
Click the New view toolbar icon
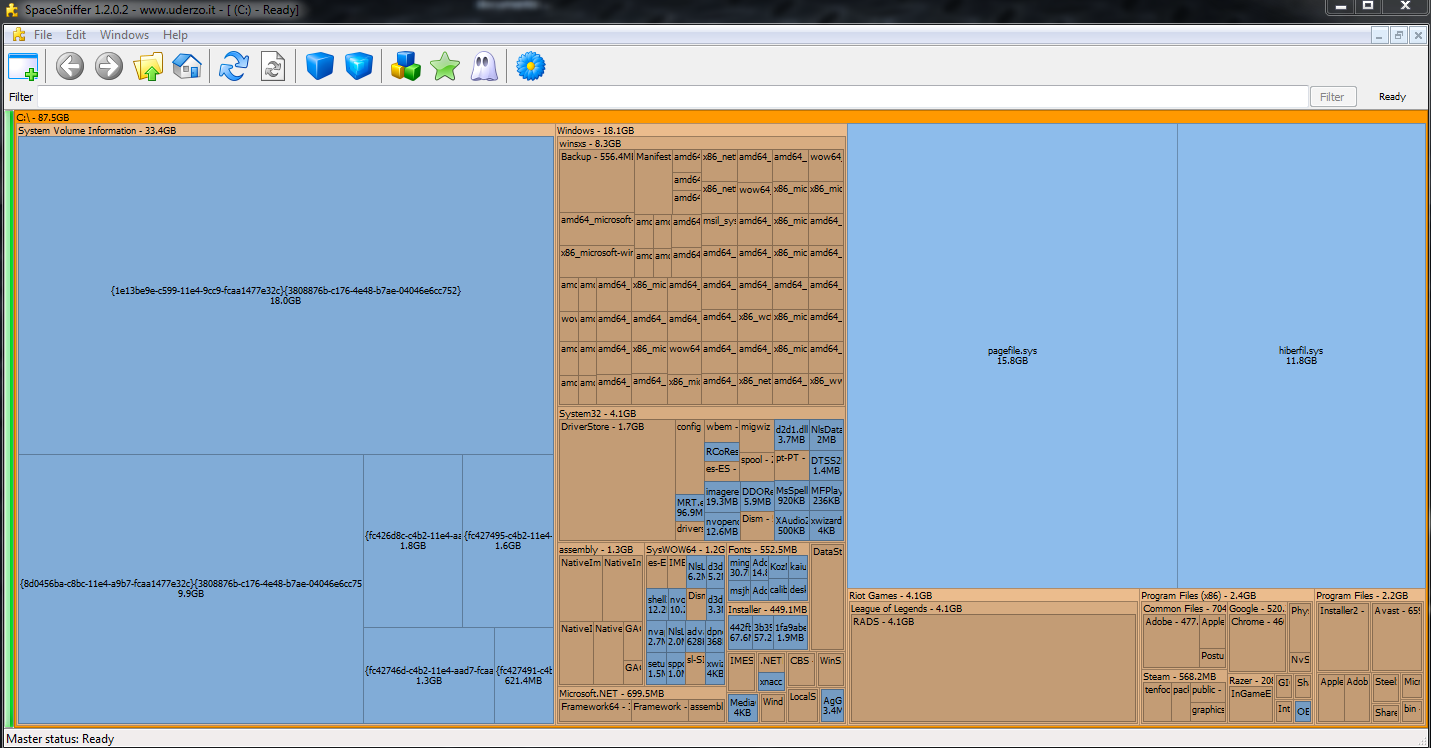(x=23, y=67)
